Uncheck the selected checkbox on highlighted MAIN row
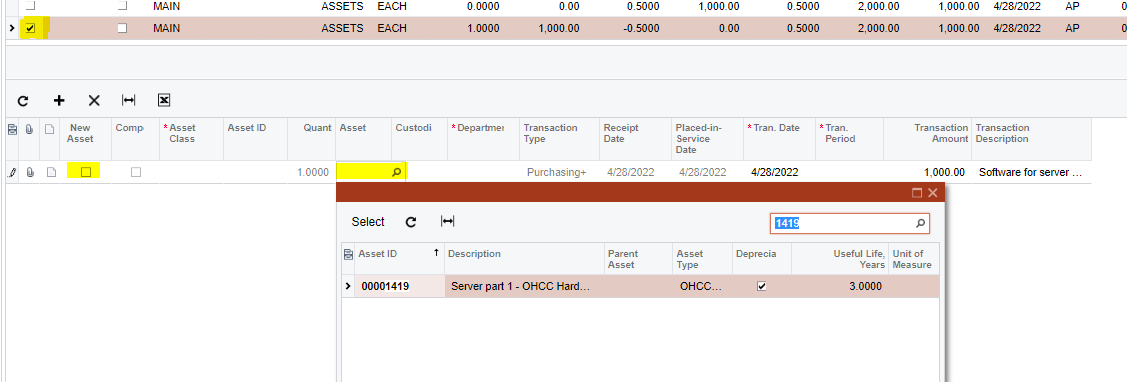This screenshot has height=382, width=1127. coord(30,29)
